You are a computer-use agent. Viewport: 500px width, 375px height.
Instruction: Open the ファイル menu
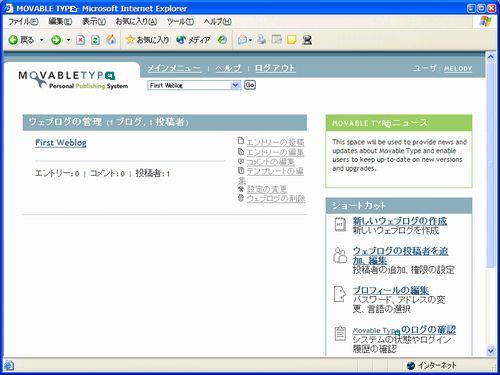pos(23,22)
